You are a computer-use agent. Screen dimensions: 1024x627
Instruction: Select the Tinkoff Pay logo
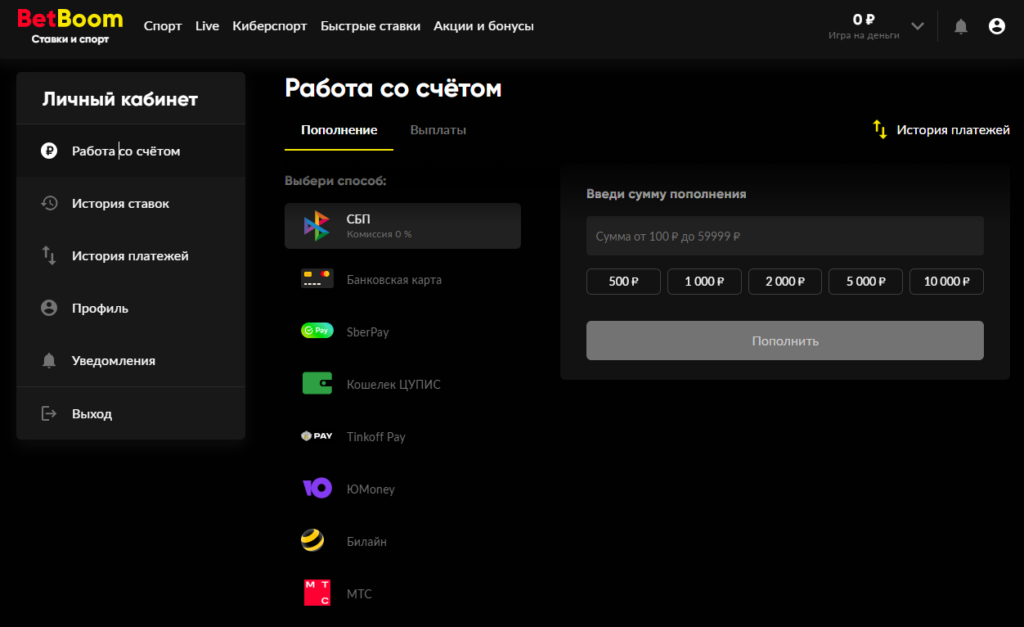[x=317, y=436]
